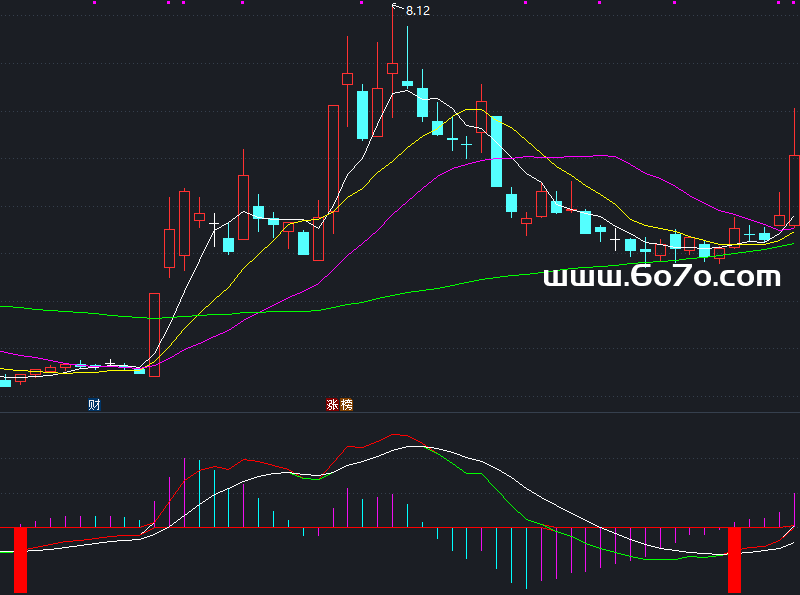Open the www.6o7o.com watermark link

click(661, 276)
